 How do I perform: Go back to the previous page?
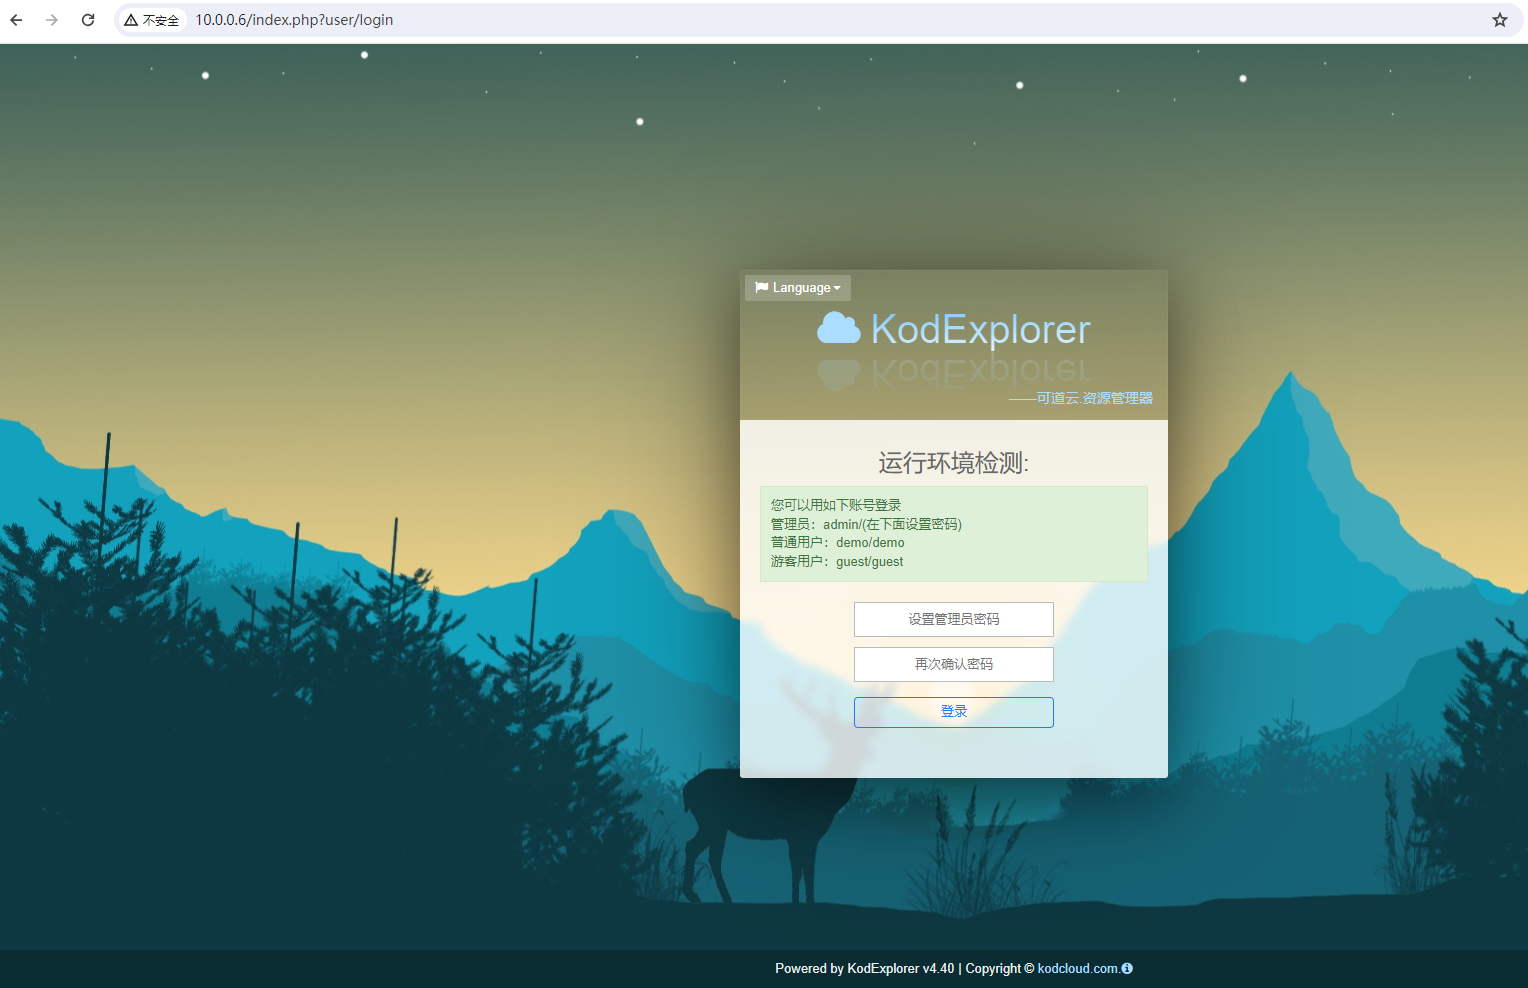pyautogui.click(x=16, y=20)
